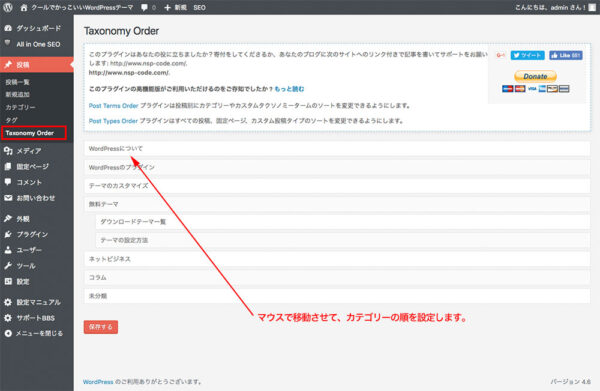Open the ダッシュボード dashboard icon
Image resolution: width=600 pixels, height=391 pixels.
coord(8,28)
